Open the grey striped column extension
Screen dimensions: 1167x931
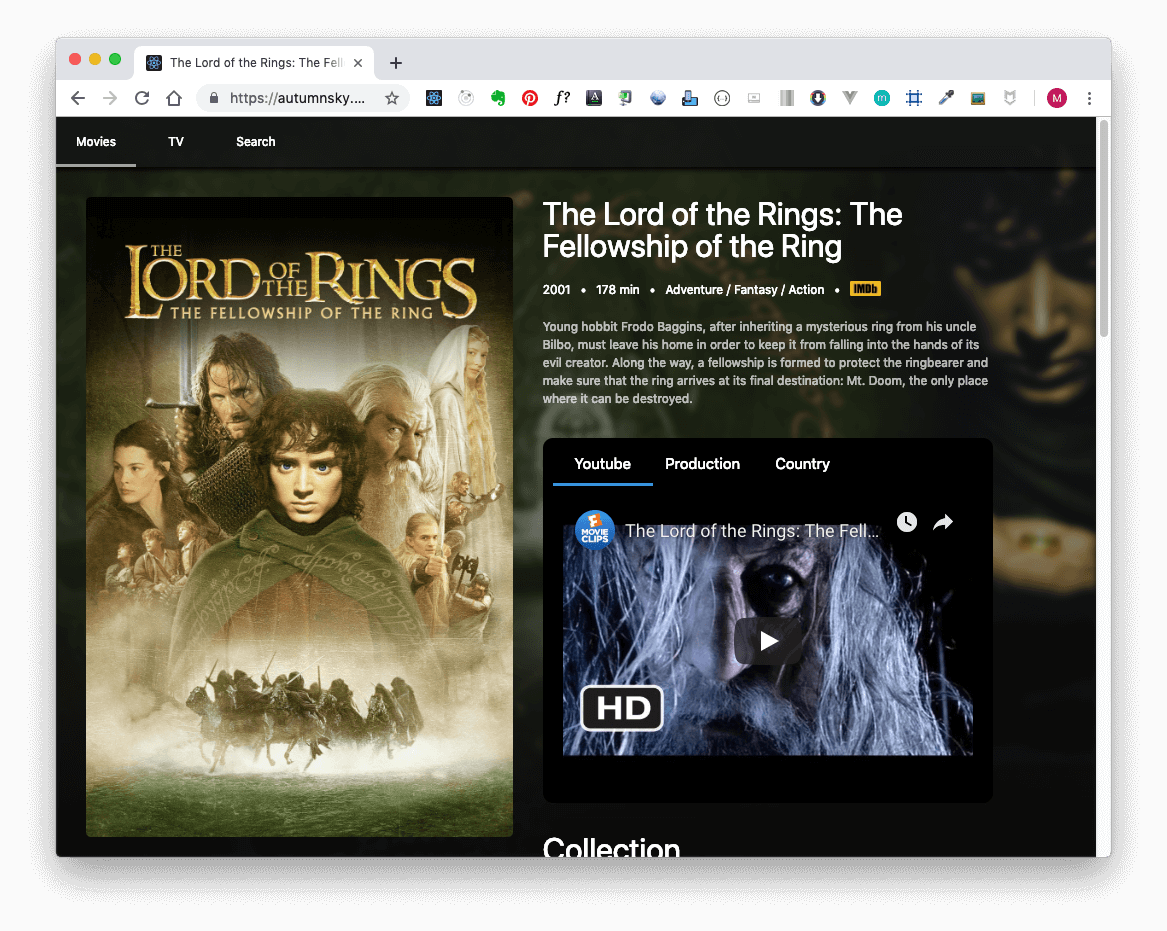pyautogui.click(x=786, y=98)
